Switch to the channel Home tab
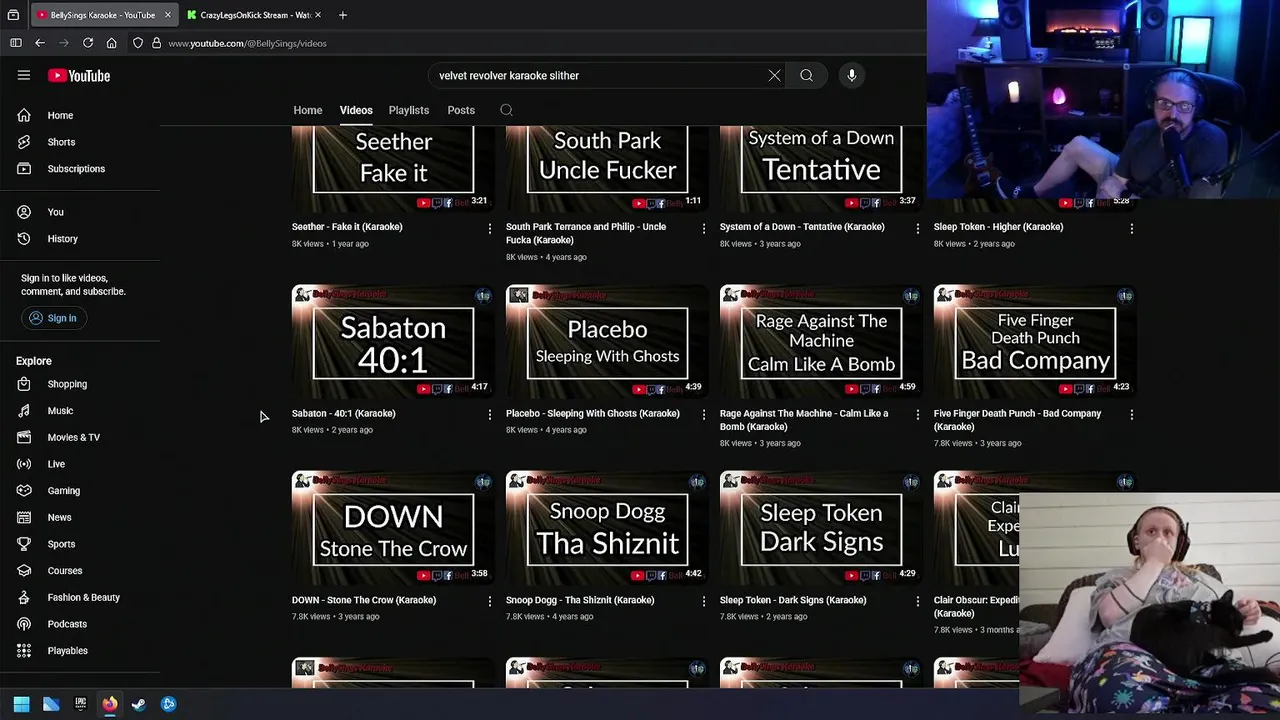This screenshot has height=720, width=1280. tap(308, 110)
